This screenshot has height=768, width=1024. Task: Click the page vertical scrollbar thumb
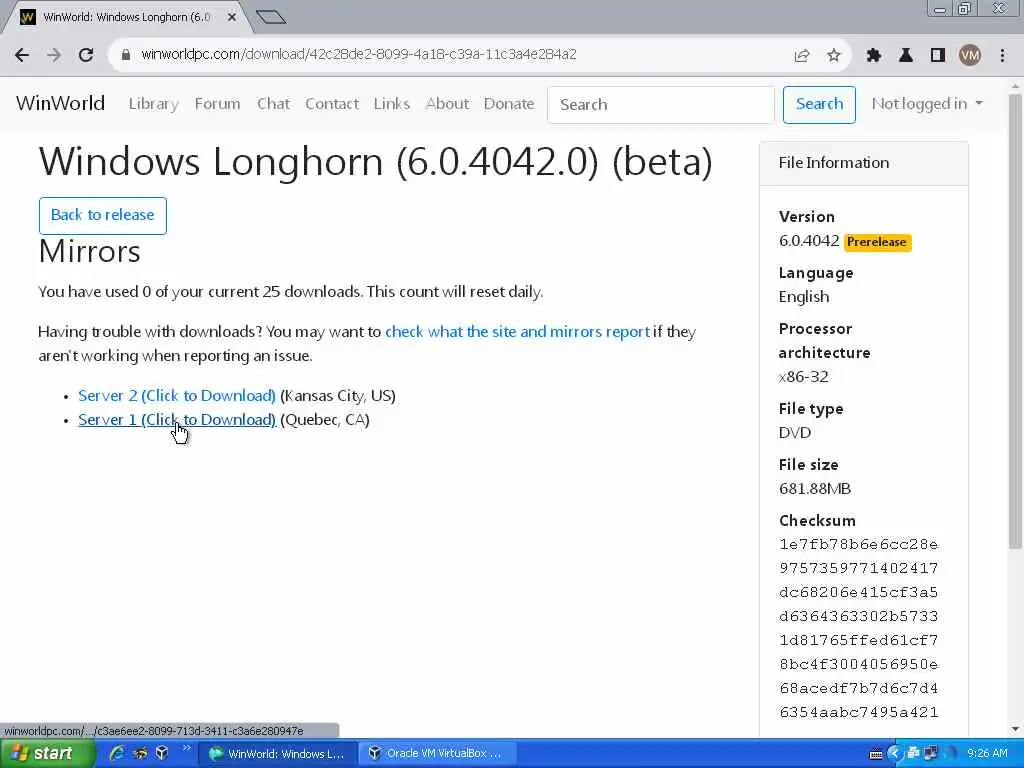(1015, 320)
